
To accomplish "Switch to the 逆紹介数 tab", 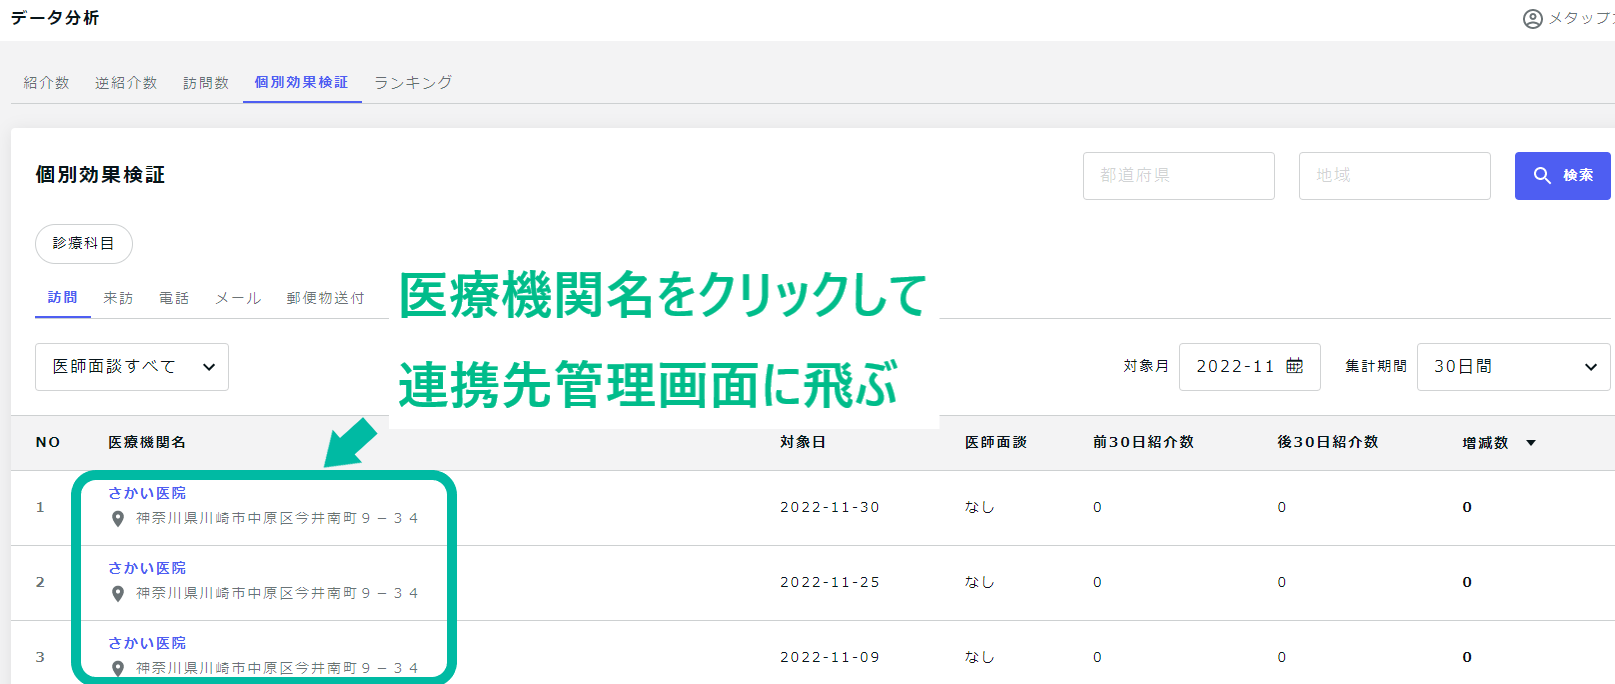I will (x=126, y=83).
